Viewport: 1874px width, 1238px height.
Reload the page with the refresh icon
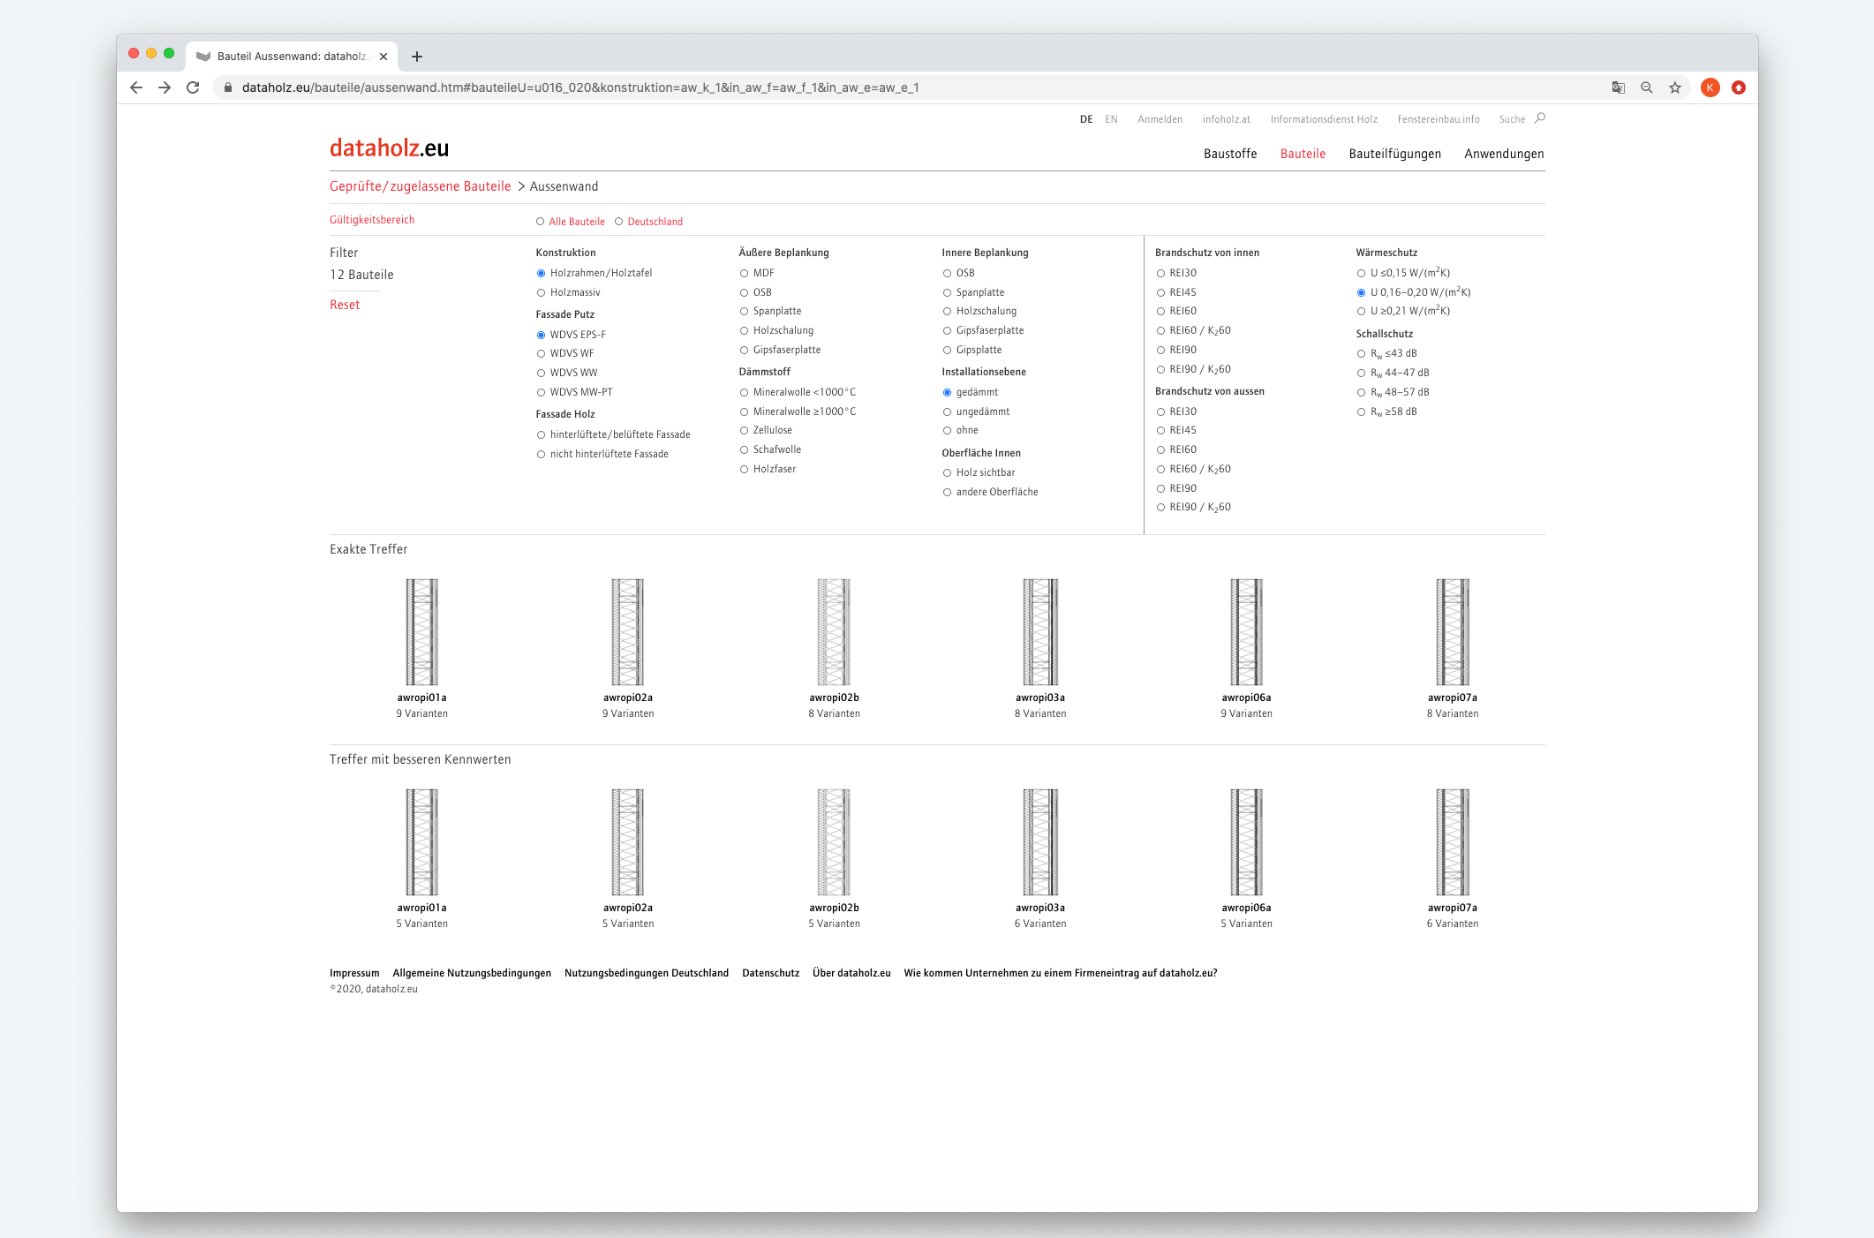[193, 88]
